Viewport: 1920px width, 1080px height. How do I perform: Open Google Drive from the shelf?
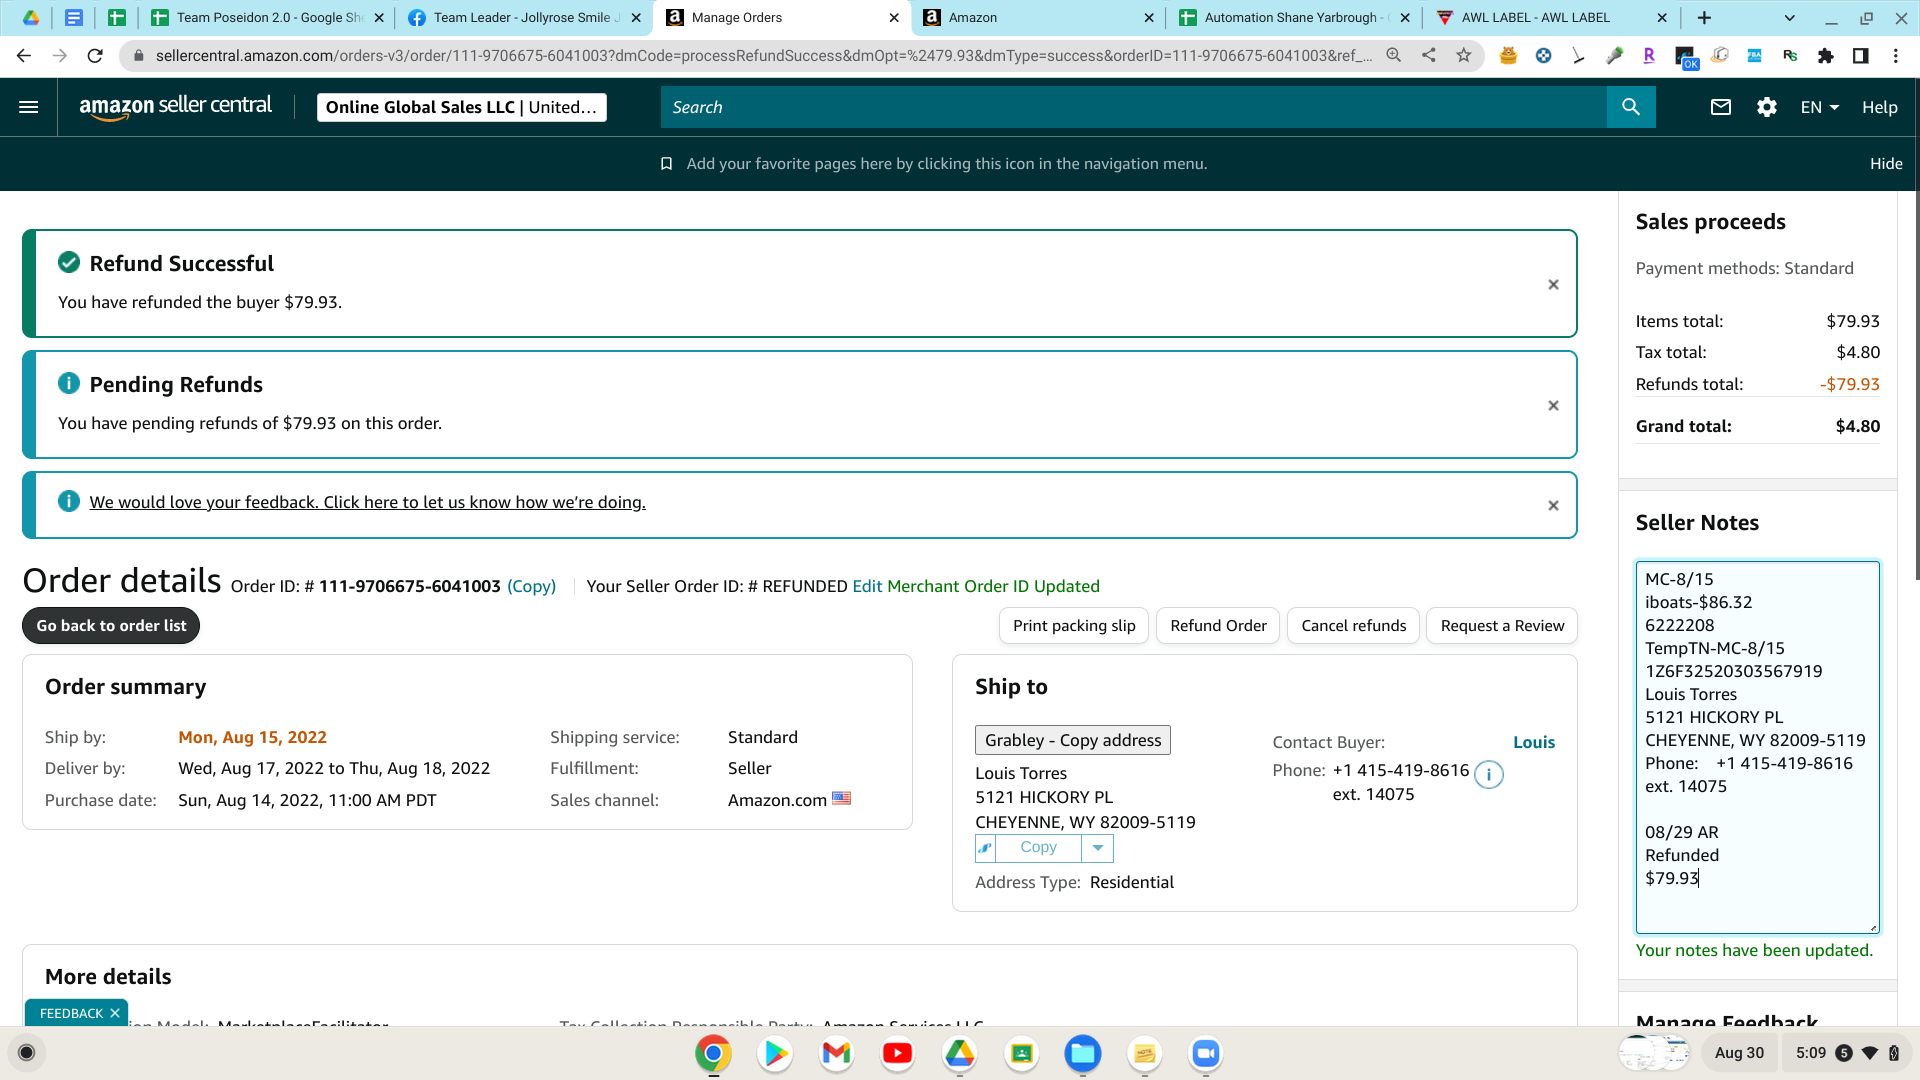click(959, 1053)
